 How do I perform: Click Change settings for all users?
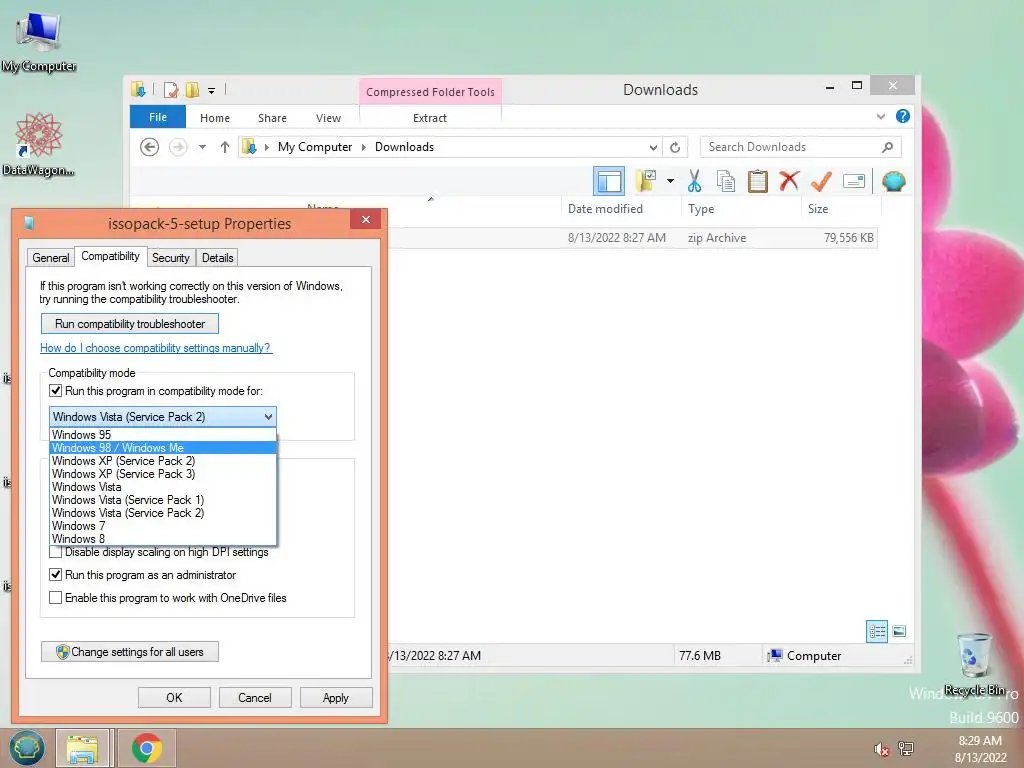coord(130,652)
